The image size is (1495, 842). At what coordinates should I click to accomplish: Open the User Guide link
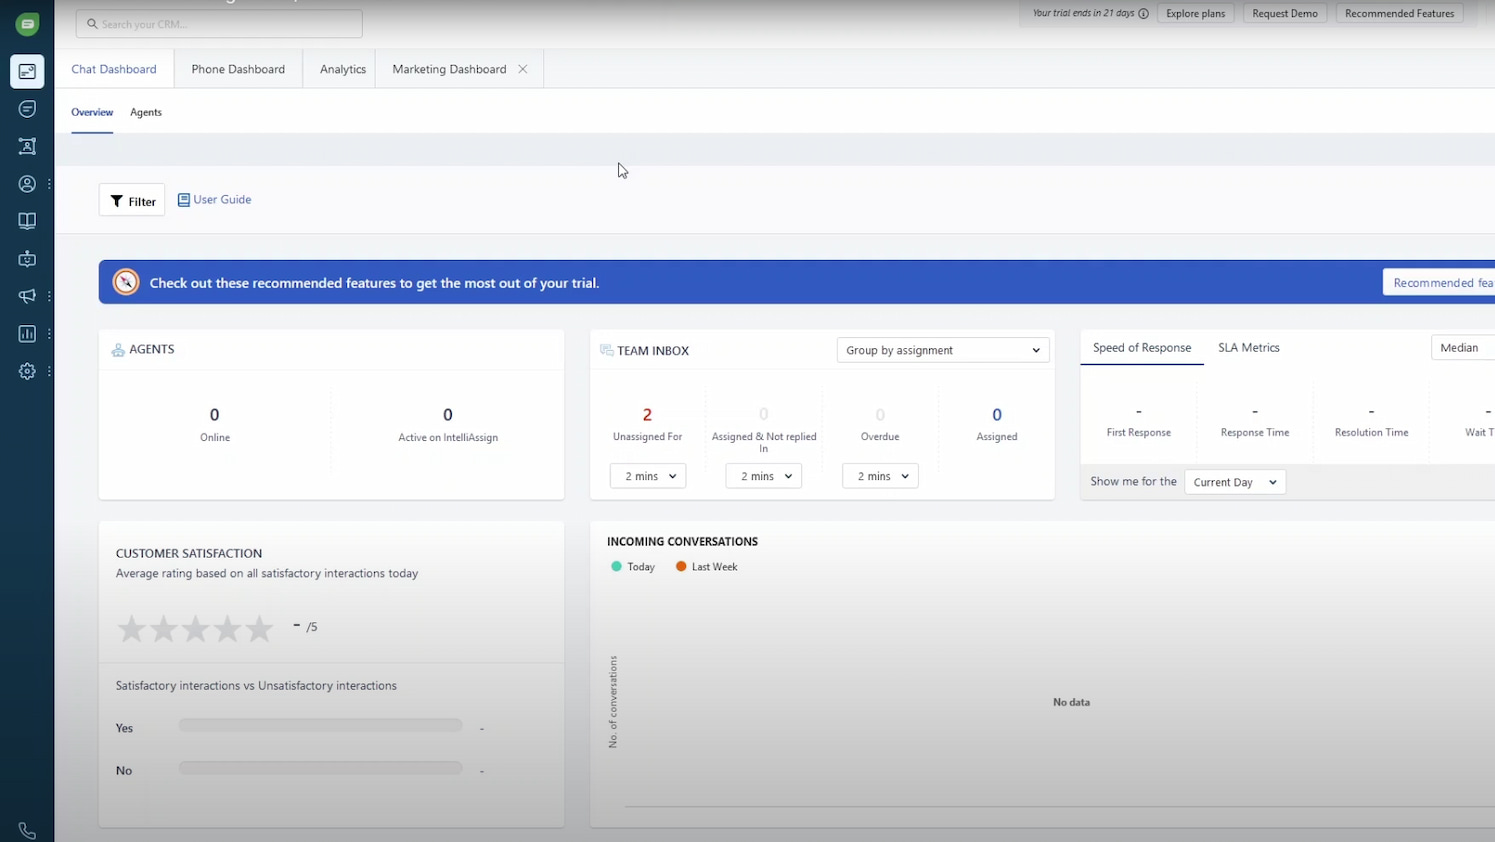click(214, 199)
